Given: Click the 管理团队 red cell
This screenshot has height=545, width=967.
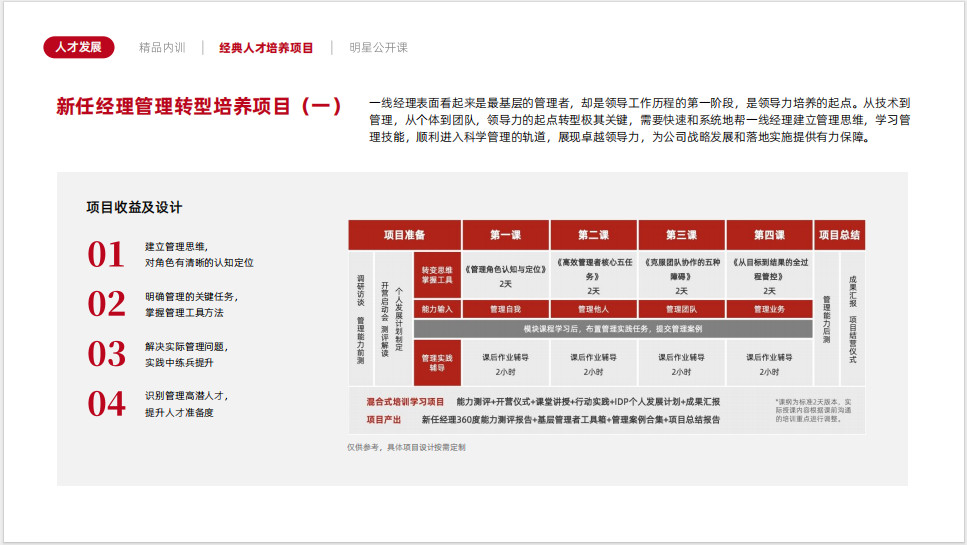Looking at the screenshot, I should click(681, 309).
